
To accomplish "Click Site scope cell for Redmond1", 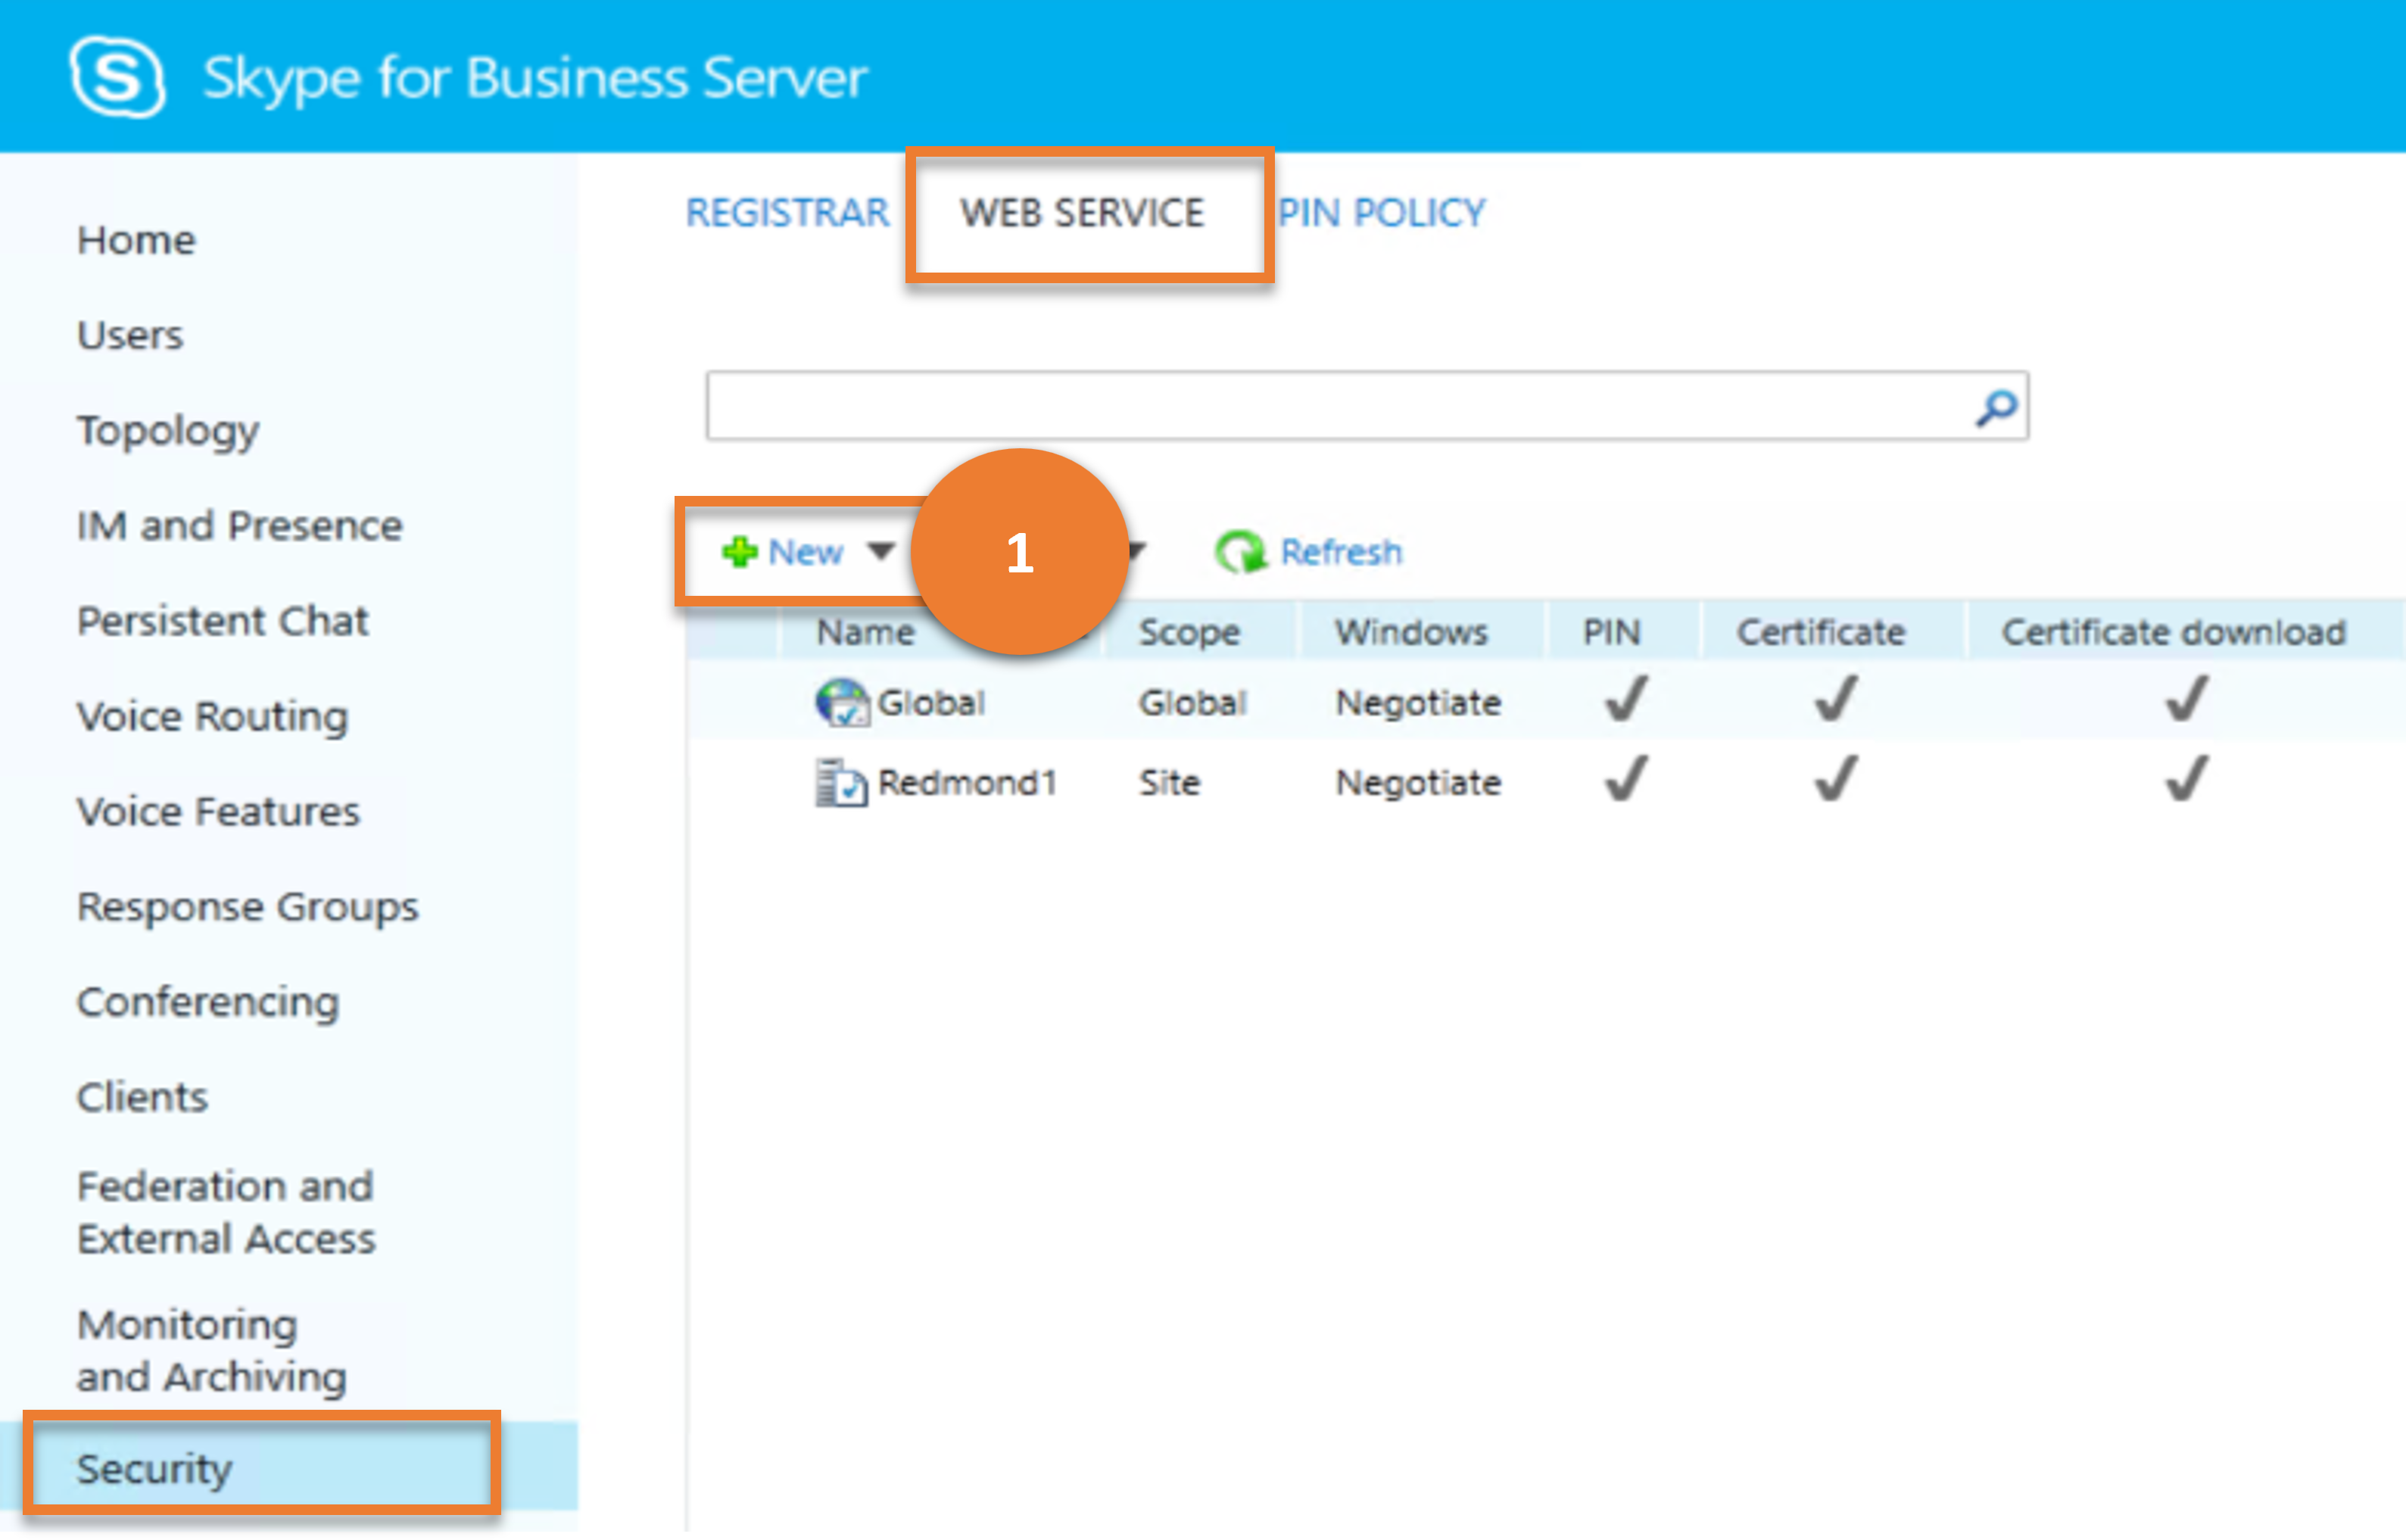I will [x=1169, y=783].
